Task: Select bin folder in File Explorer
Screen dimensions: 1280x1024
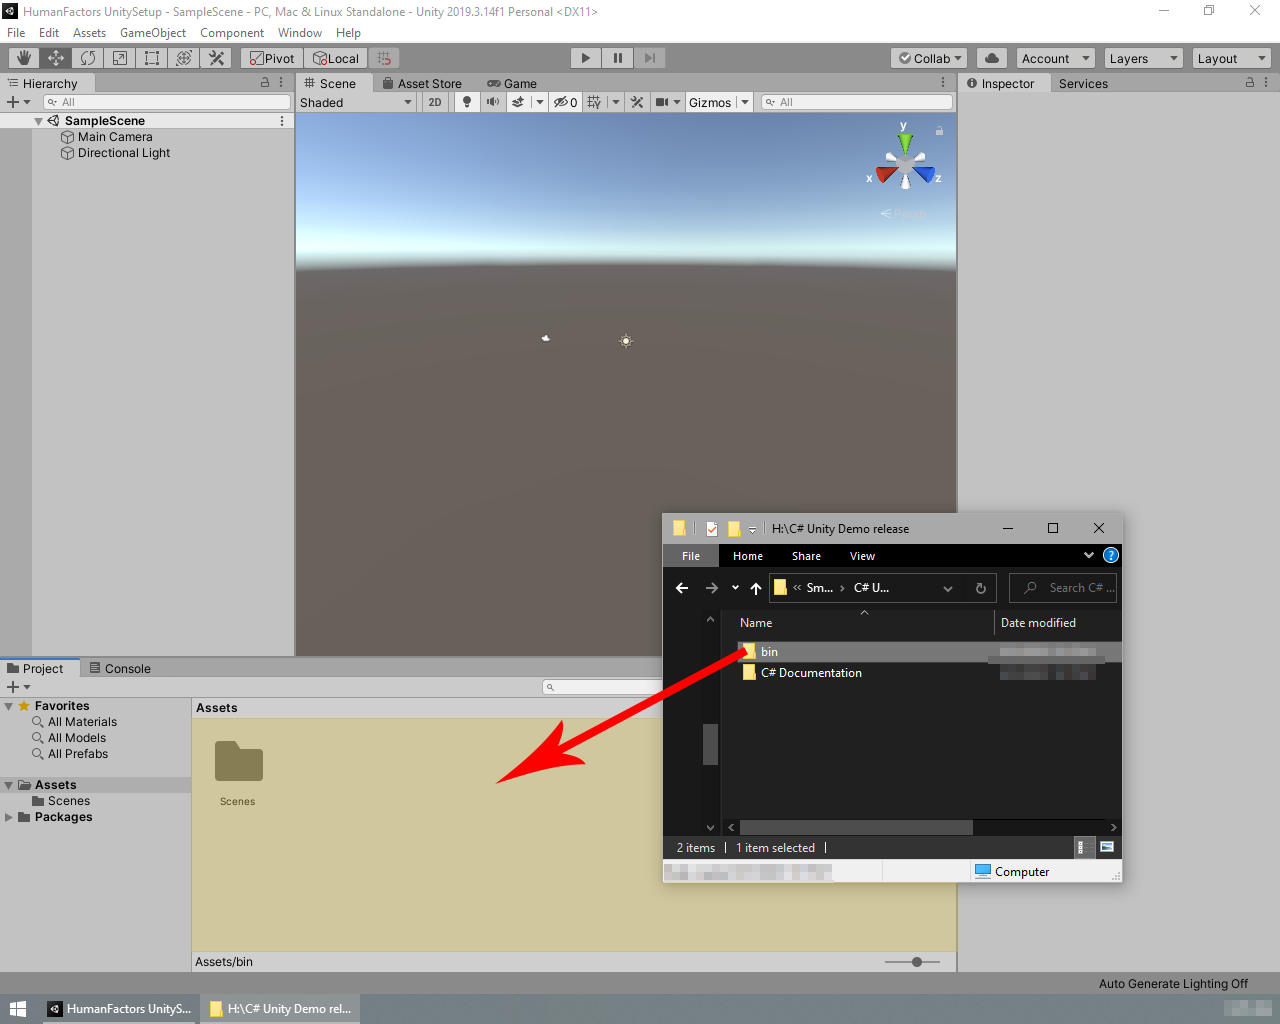Action: (x=769, y=652)
